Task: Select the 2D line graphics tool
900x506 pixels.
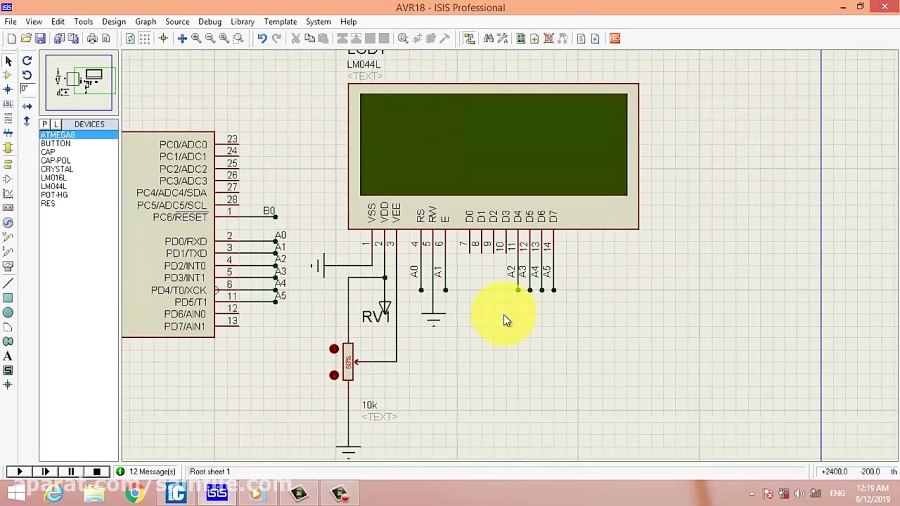Action: [x=8, y=283]
